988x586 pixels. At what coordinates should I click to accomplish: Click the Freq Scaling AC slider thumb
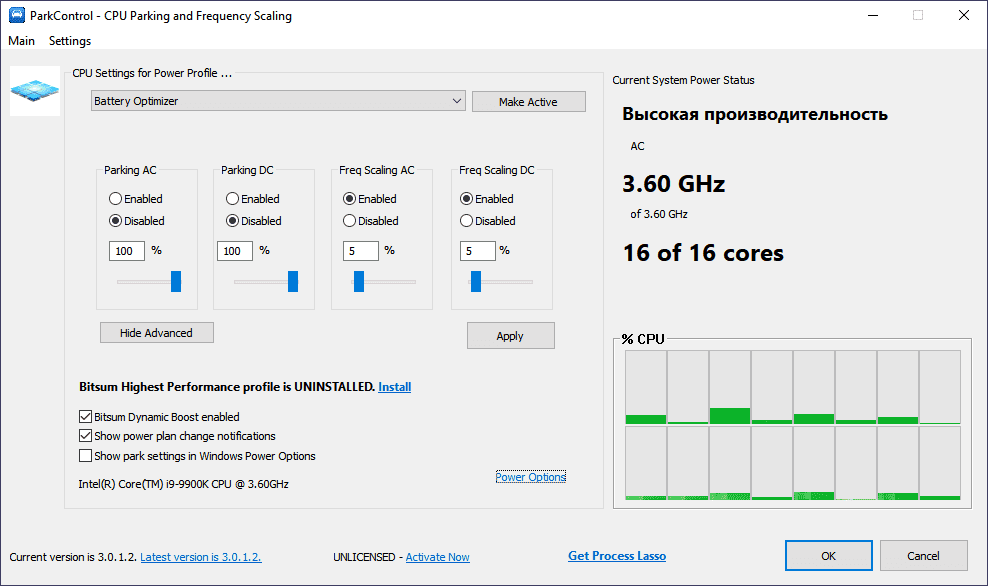click(x=359, y=281)
